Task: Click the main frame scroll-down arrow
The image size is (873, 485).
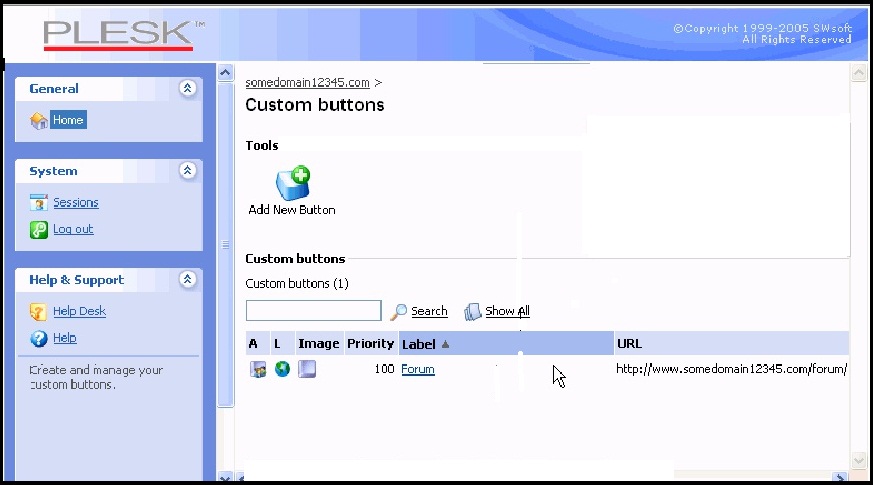Action: click(859, 460)
